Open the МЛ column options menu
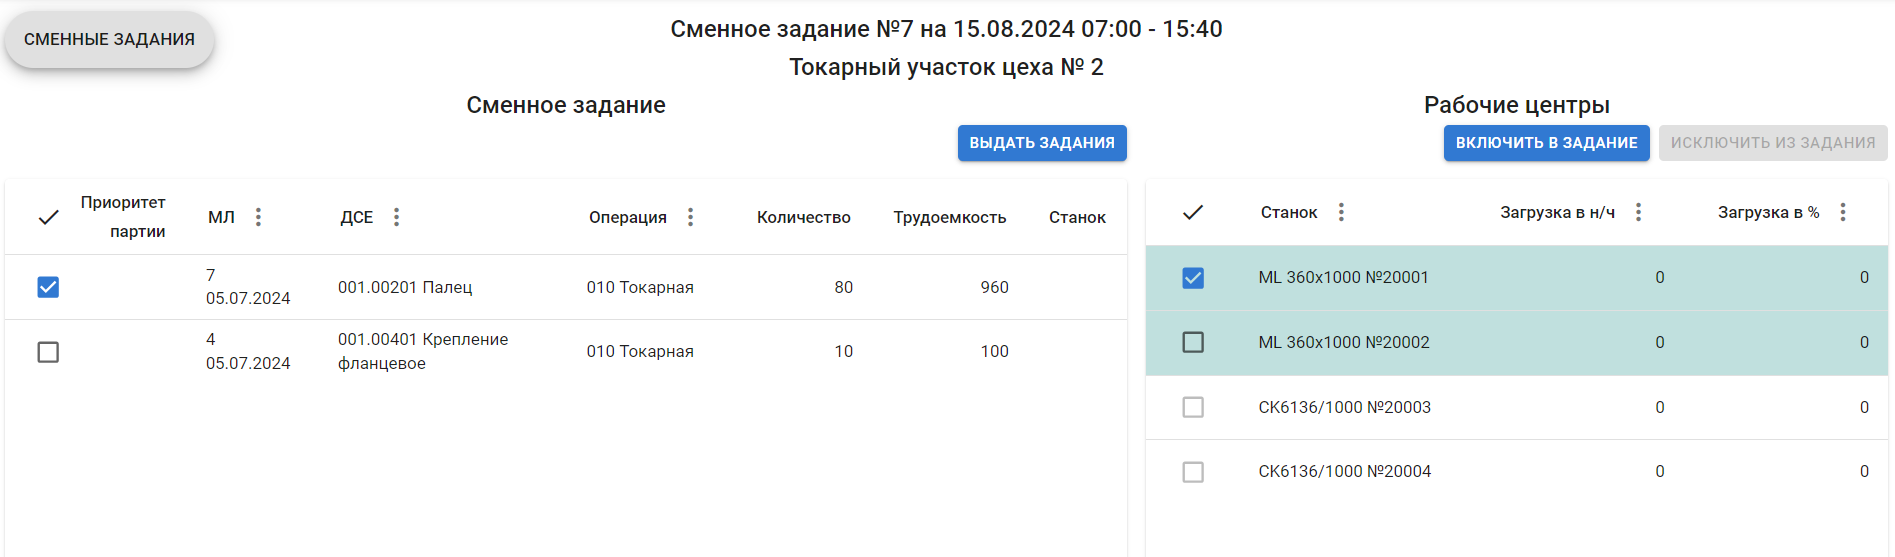The image size is (1895, 557). tap(258, 217)
